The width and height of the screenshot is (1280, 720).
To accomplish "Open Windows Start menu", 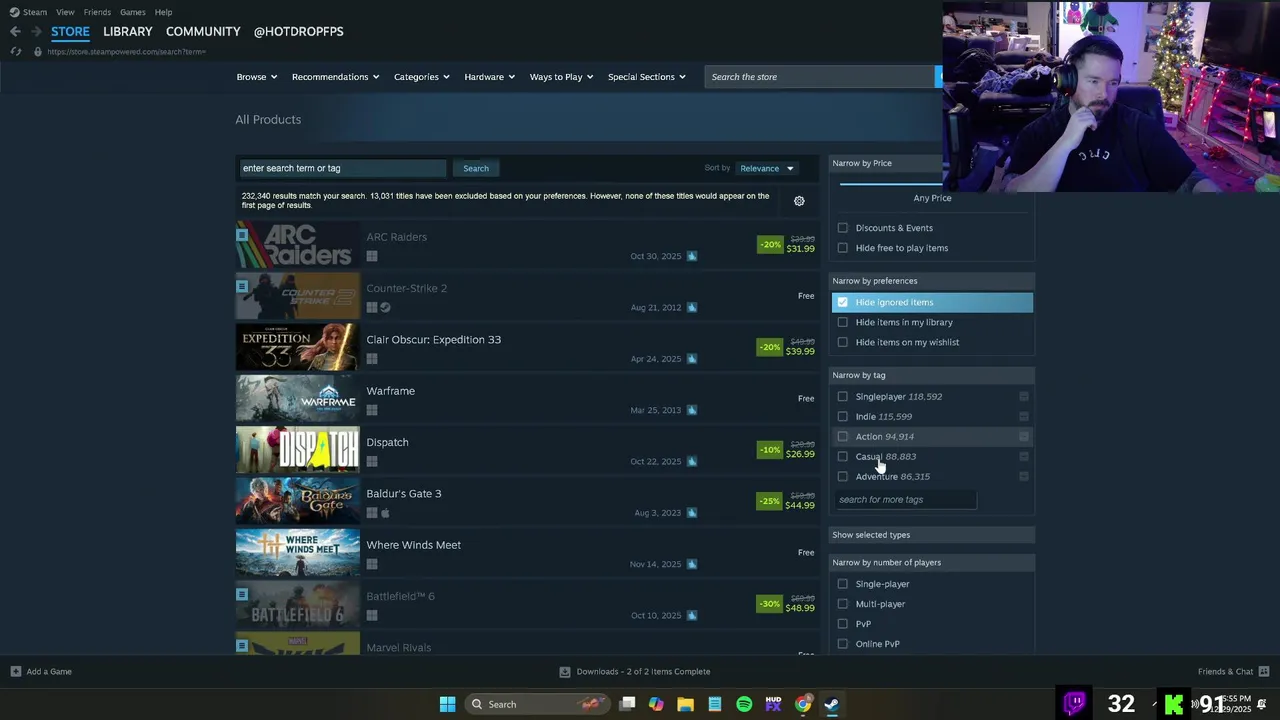I will click(447, 704).
